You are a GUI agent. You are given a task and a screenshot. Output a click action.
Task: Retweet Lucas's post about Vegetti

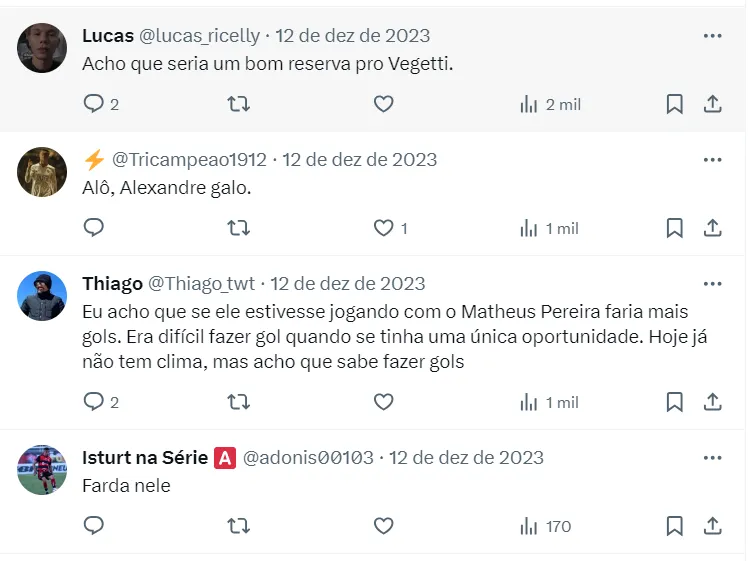(x=239, y=104)
